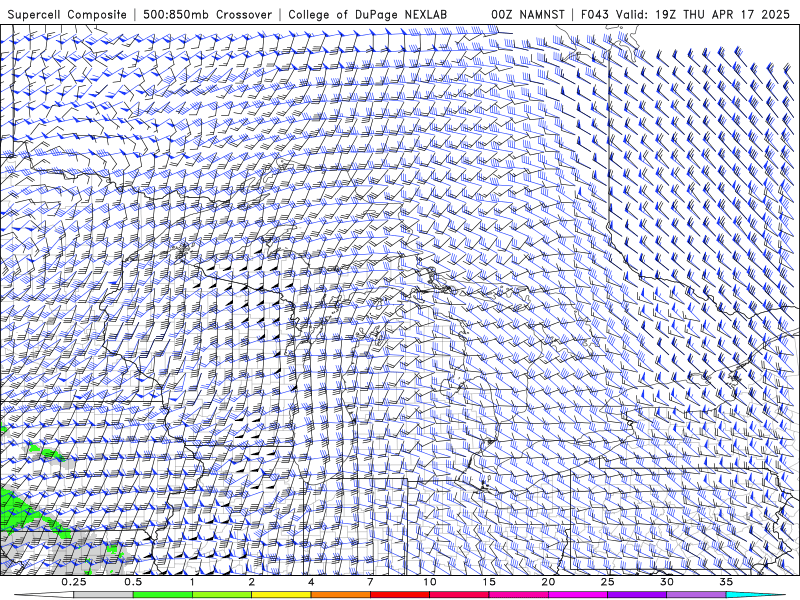Image resolution: width=800 pixels, height=600 pixels.
Task: Click the "00Z NAMNST" model run label
Action: coord(528,15)
